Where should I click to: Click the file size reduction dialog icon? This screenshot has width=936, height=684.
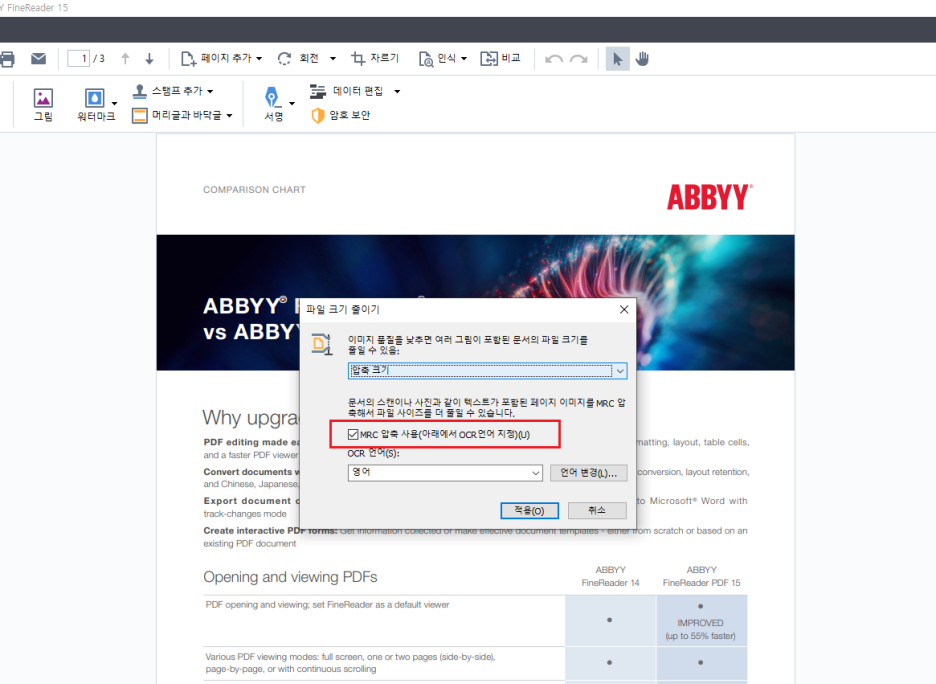click(x=322, y=344)
